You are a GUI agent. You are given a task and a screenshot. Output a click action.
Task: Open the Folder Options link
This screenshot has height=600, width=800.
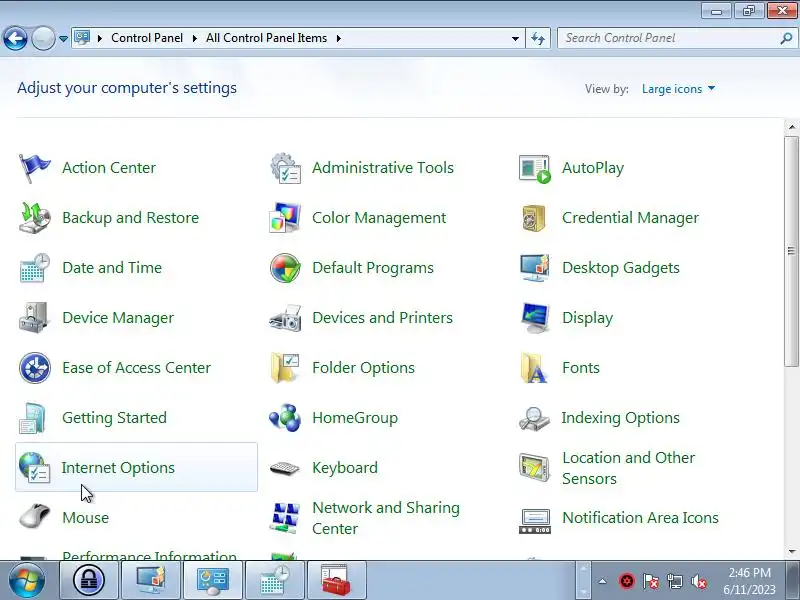[x=363, y=368]
